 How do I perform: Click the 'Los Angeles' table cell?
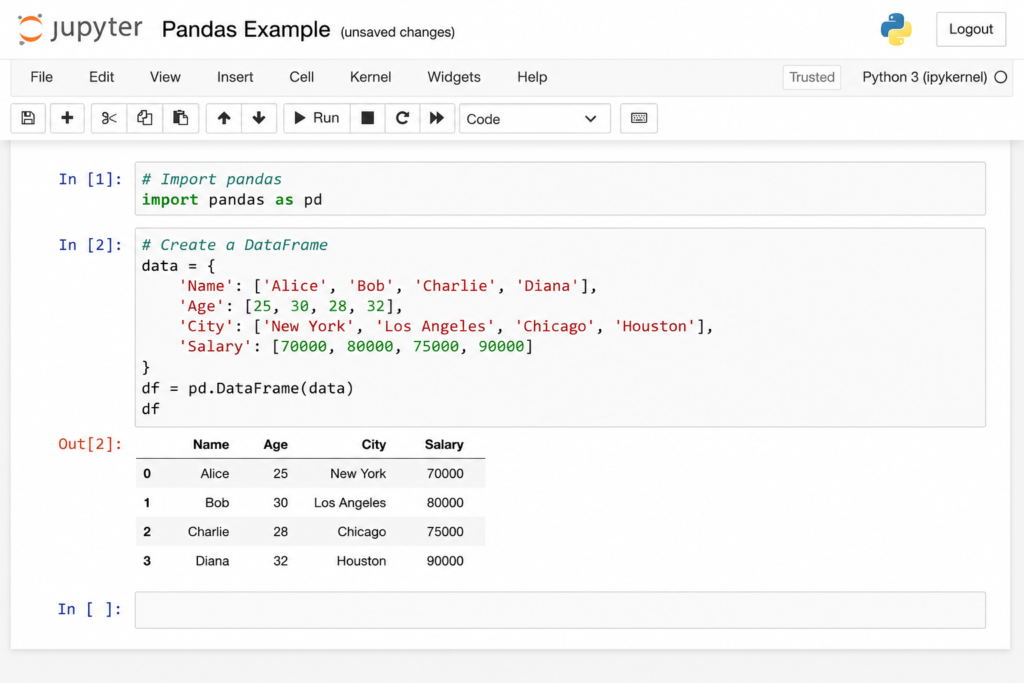point(350,503)
